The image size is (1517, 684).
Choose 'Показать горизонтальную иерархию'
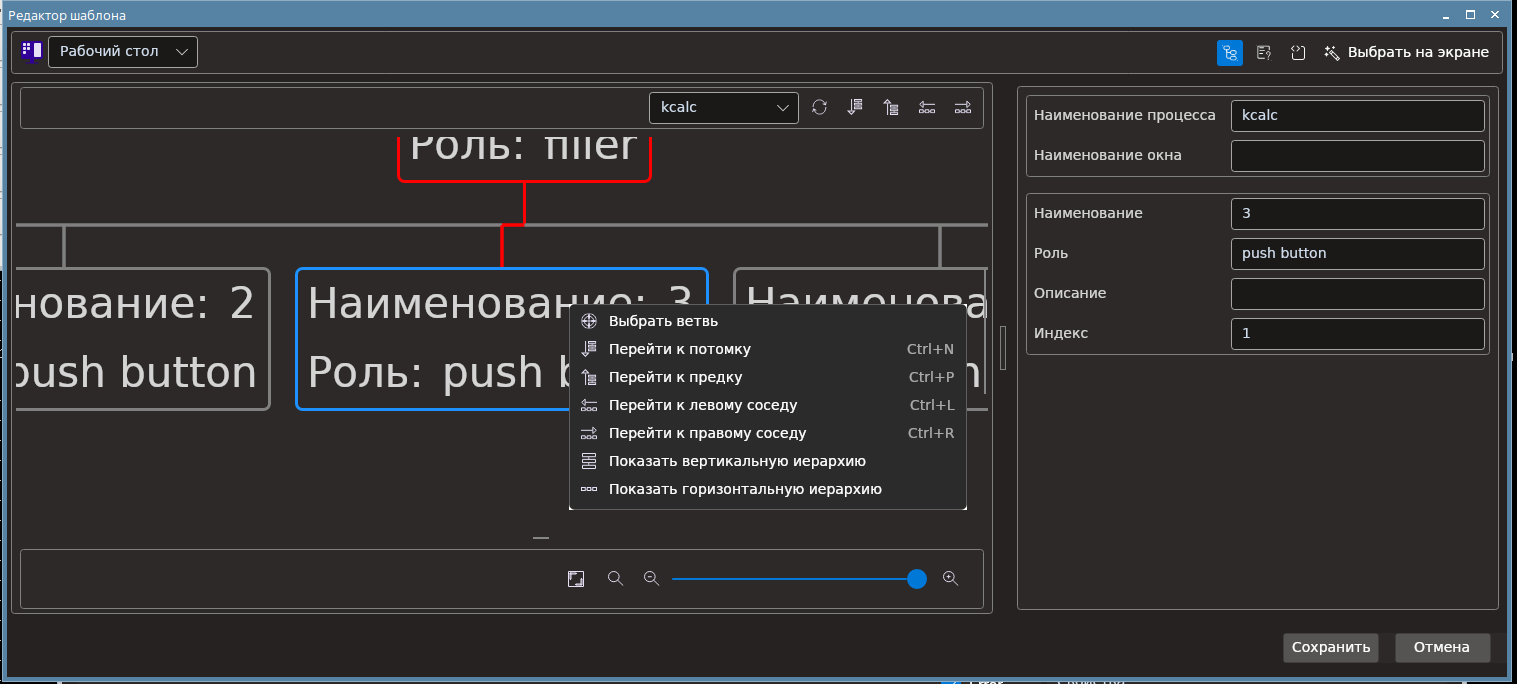pyautogui.click(x=768, y=489)
